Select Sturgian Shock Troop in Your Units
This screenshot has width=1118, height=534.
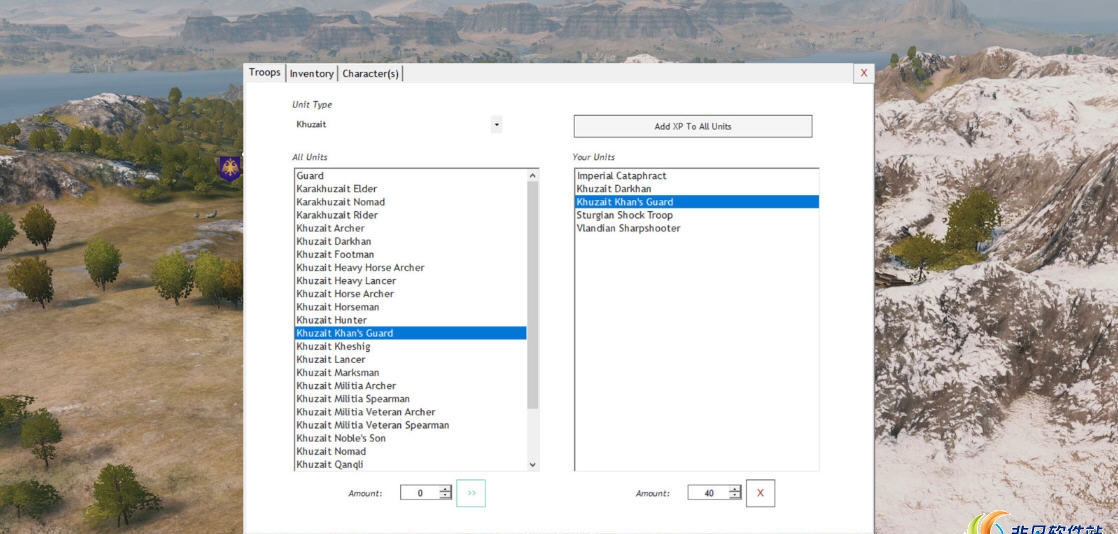pos(624,215)
